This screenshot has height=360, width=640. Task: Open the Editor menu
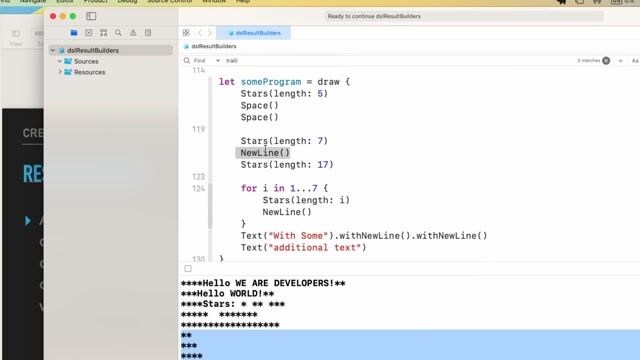point(65,2)
